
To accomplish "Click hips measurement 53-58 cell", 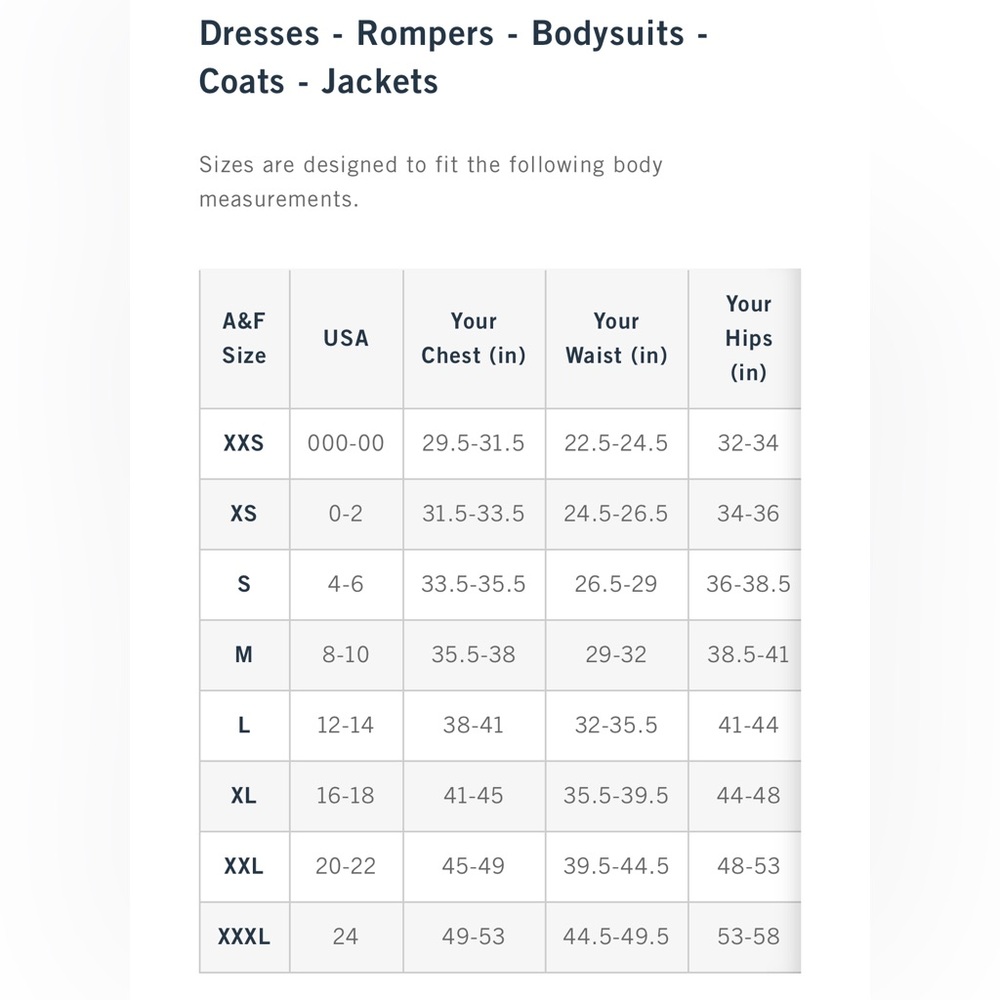I will coord(748,937).
